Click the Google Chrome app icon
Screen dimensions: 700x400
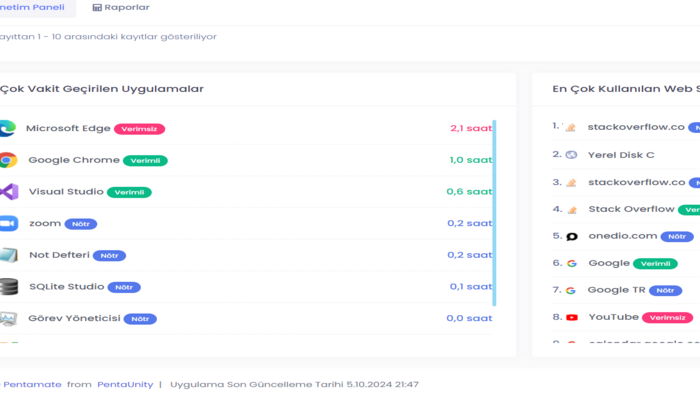tap(7, 160)
